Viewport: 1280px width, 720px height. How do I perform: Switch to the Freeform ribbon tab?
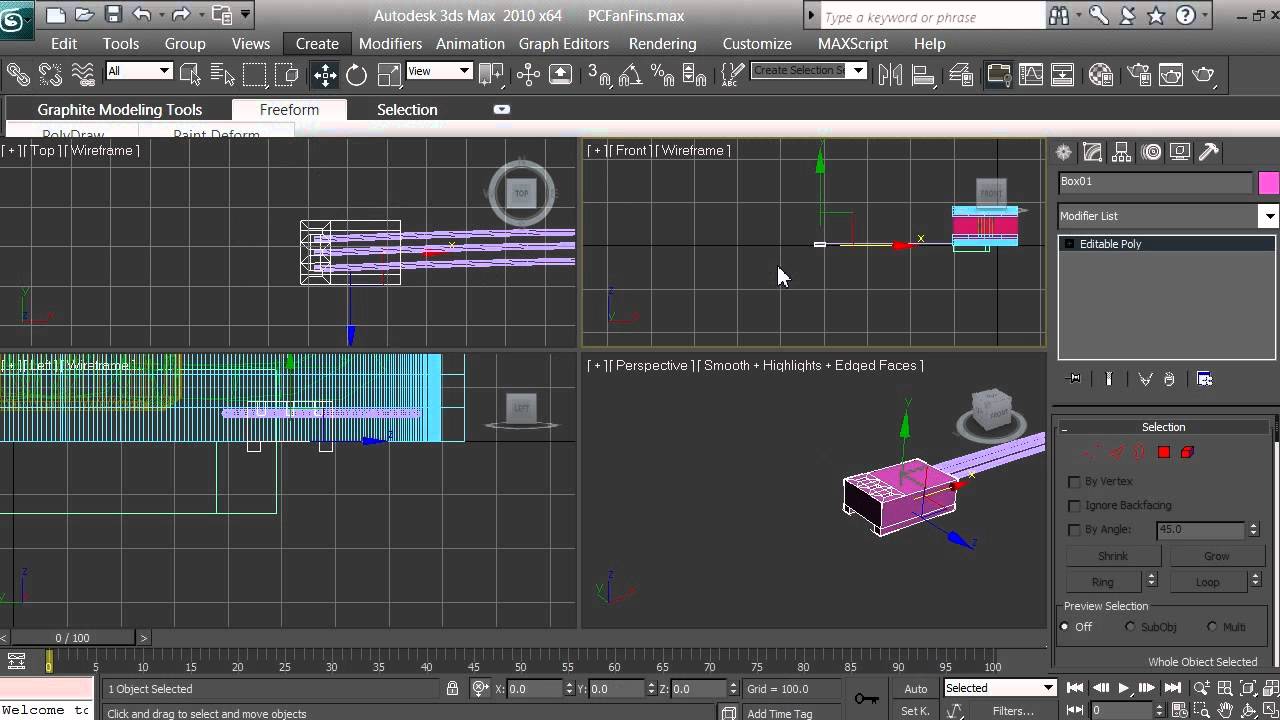289,110
